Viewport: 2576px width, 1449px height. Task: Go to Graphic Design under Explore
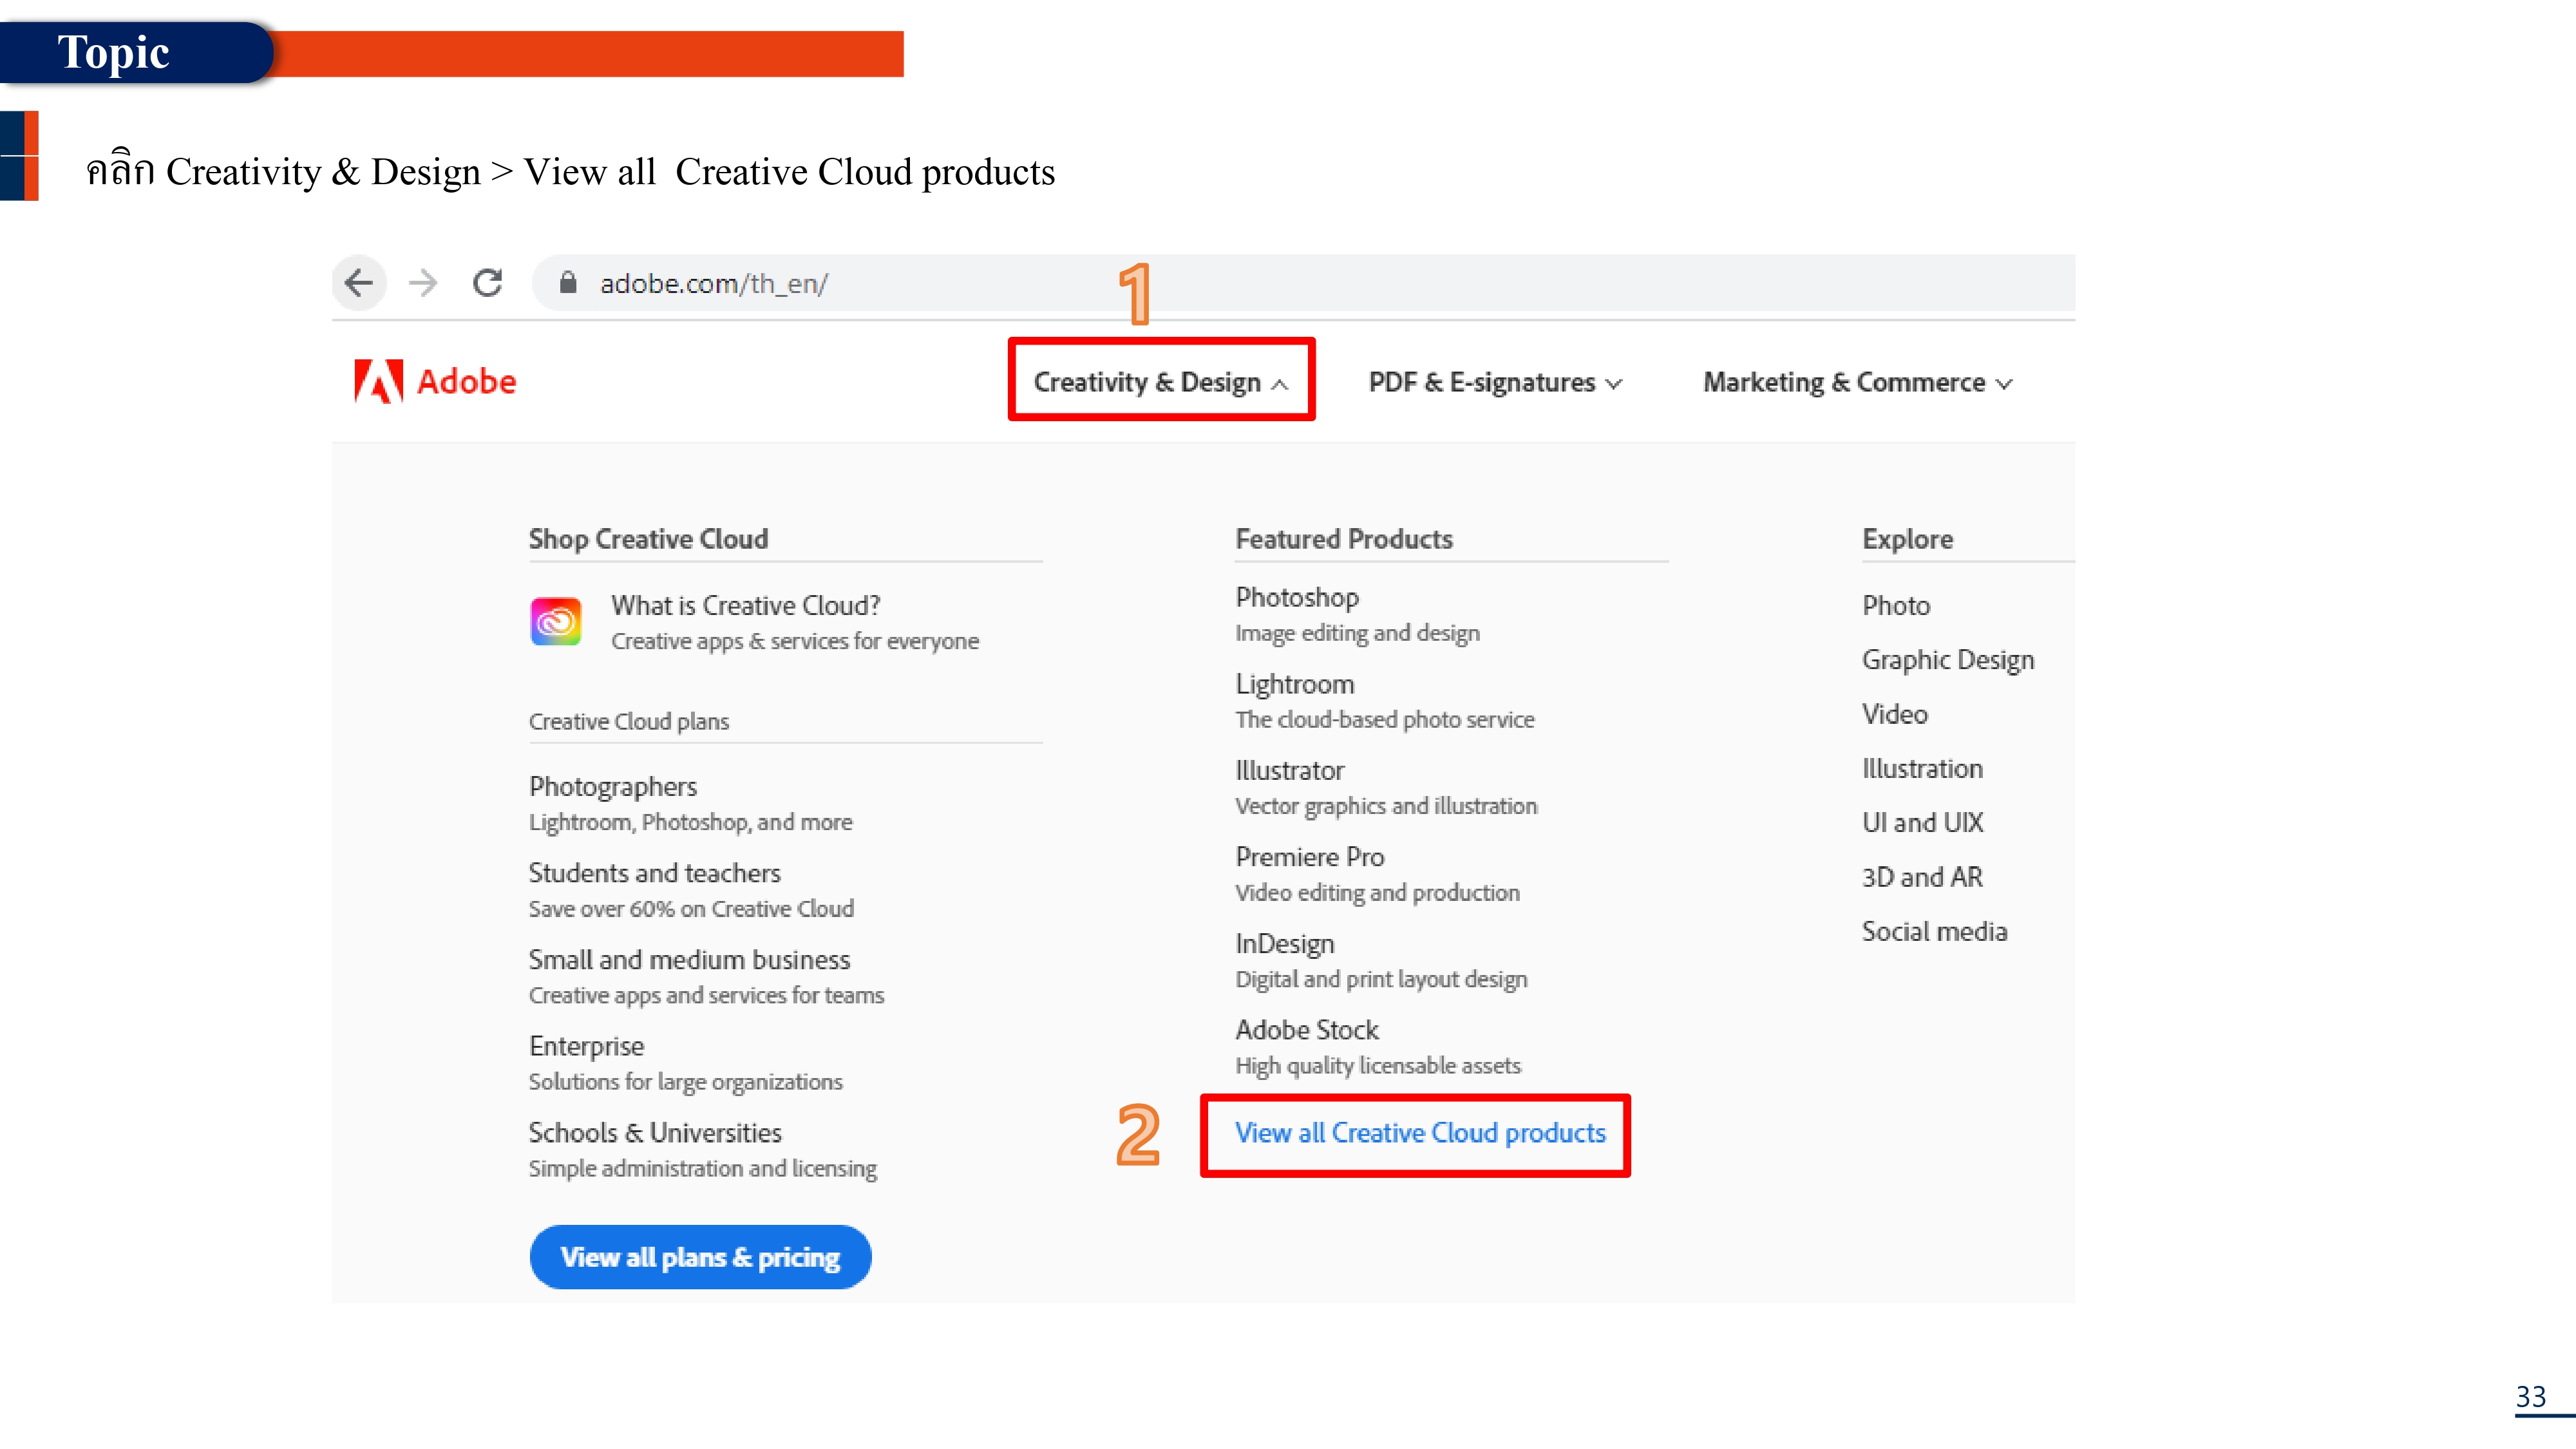(x=1947, y=660)
